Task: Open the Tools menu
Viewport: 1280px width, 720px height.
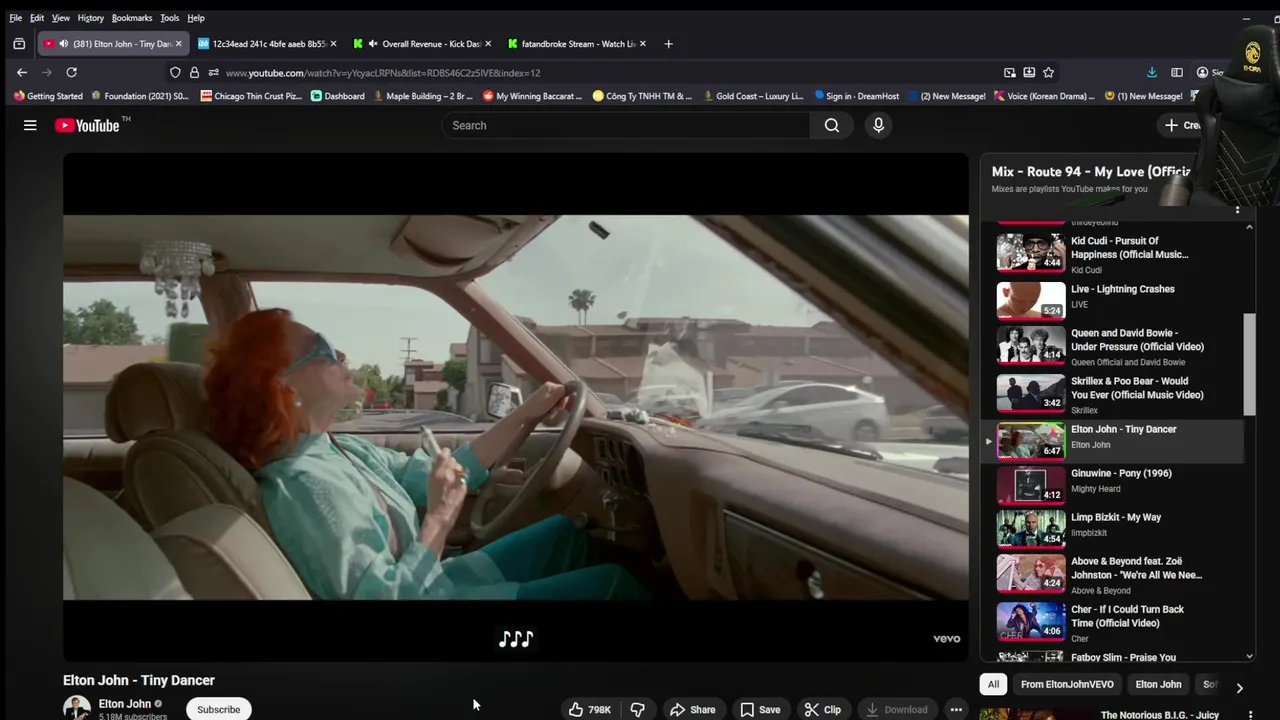Action: tap(170, 18)
